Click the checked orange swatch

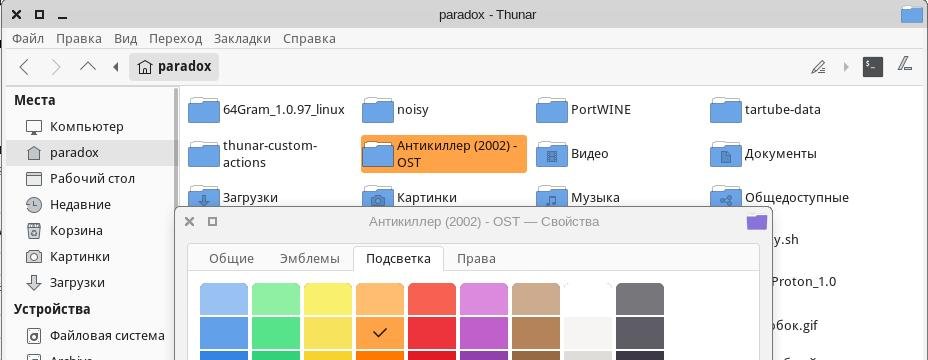[380, 333]
